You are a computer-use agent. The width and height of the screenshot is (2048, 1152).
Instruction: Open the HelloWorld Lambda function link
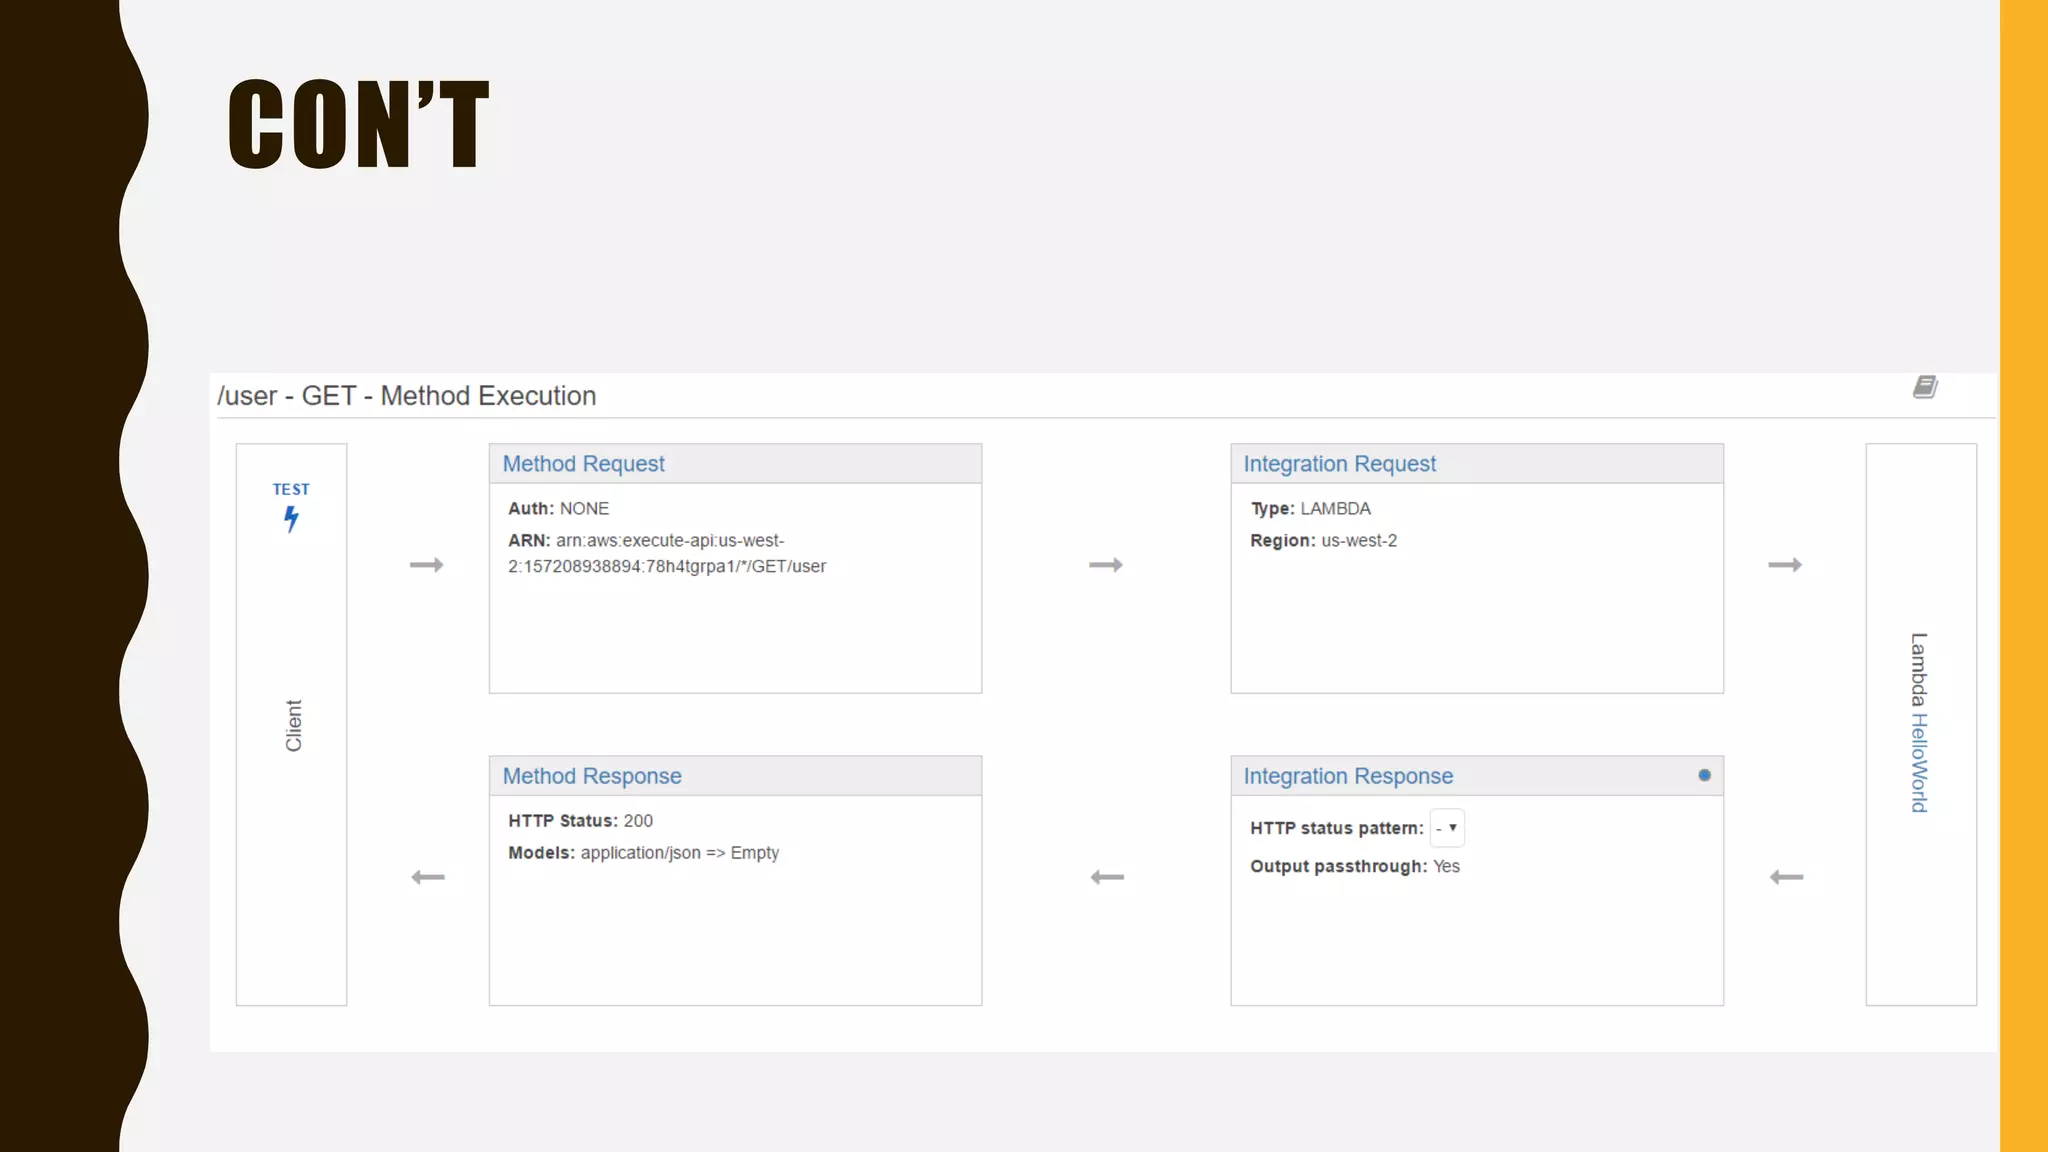tap(1919, 762)
